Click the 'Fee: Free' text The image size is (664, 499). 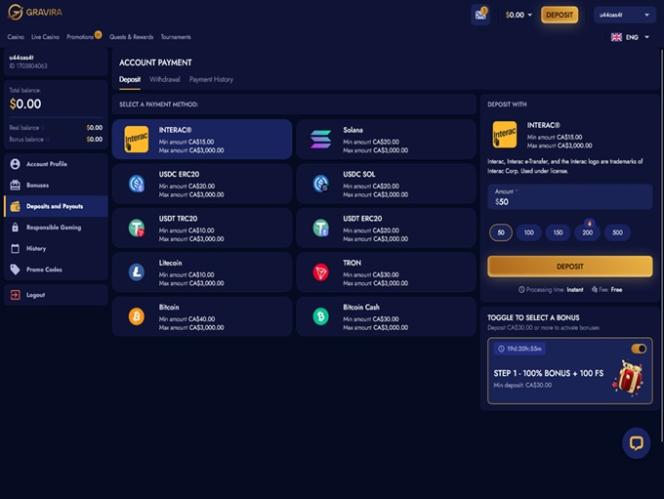click(607, 290)
